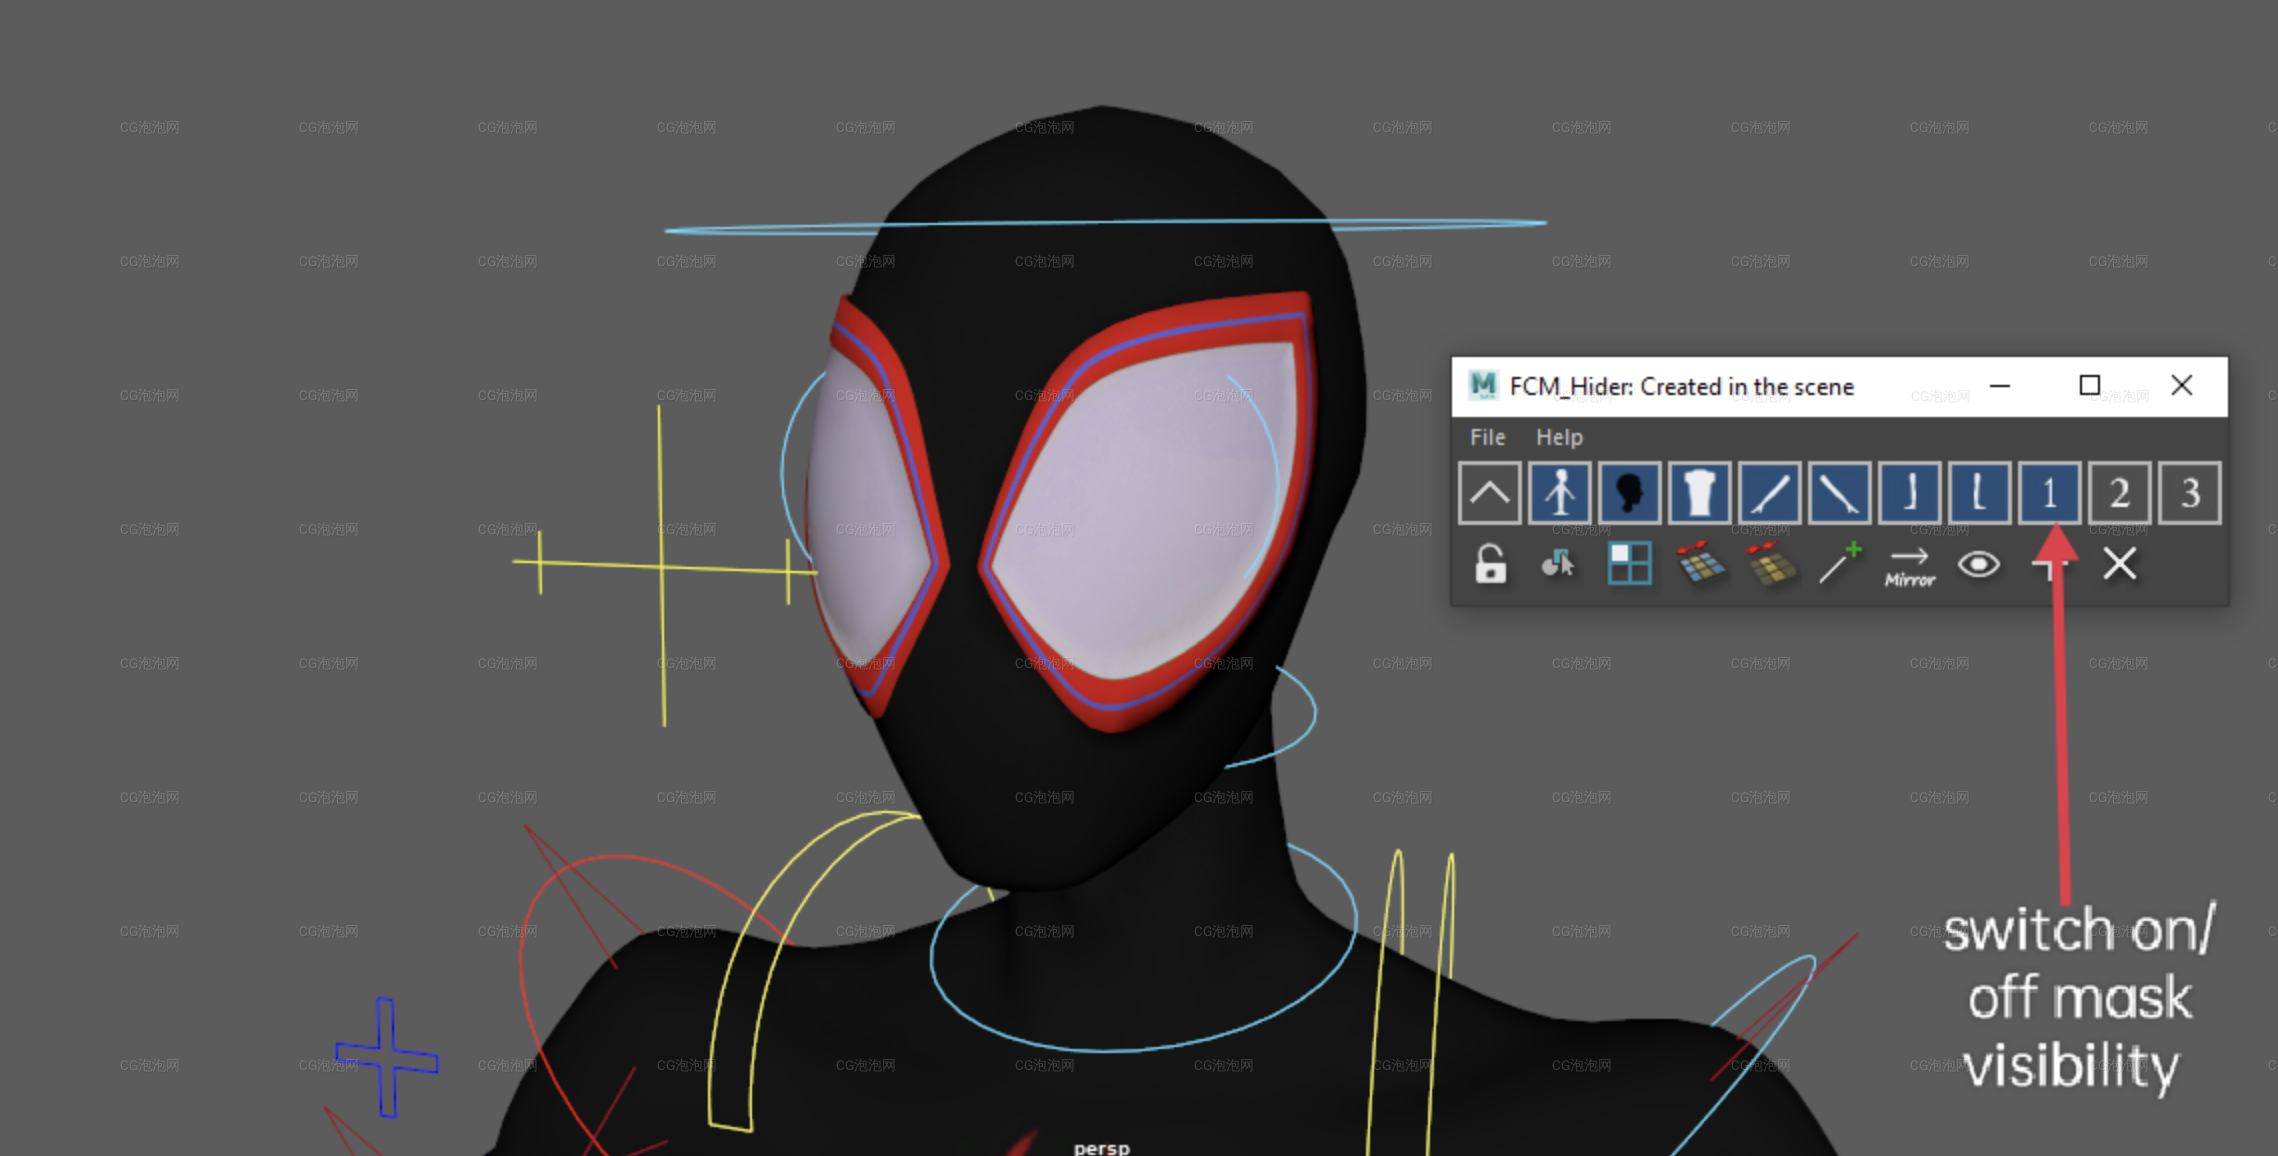Click the yellow mesh grid icon

coord(1770,563)
